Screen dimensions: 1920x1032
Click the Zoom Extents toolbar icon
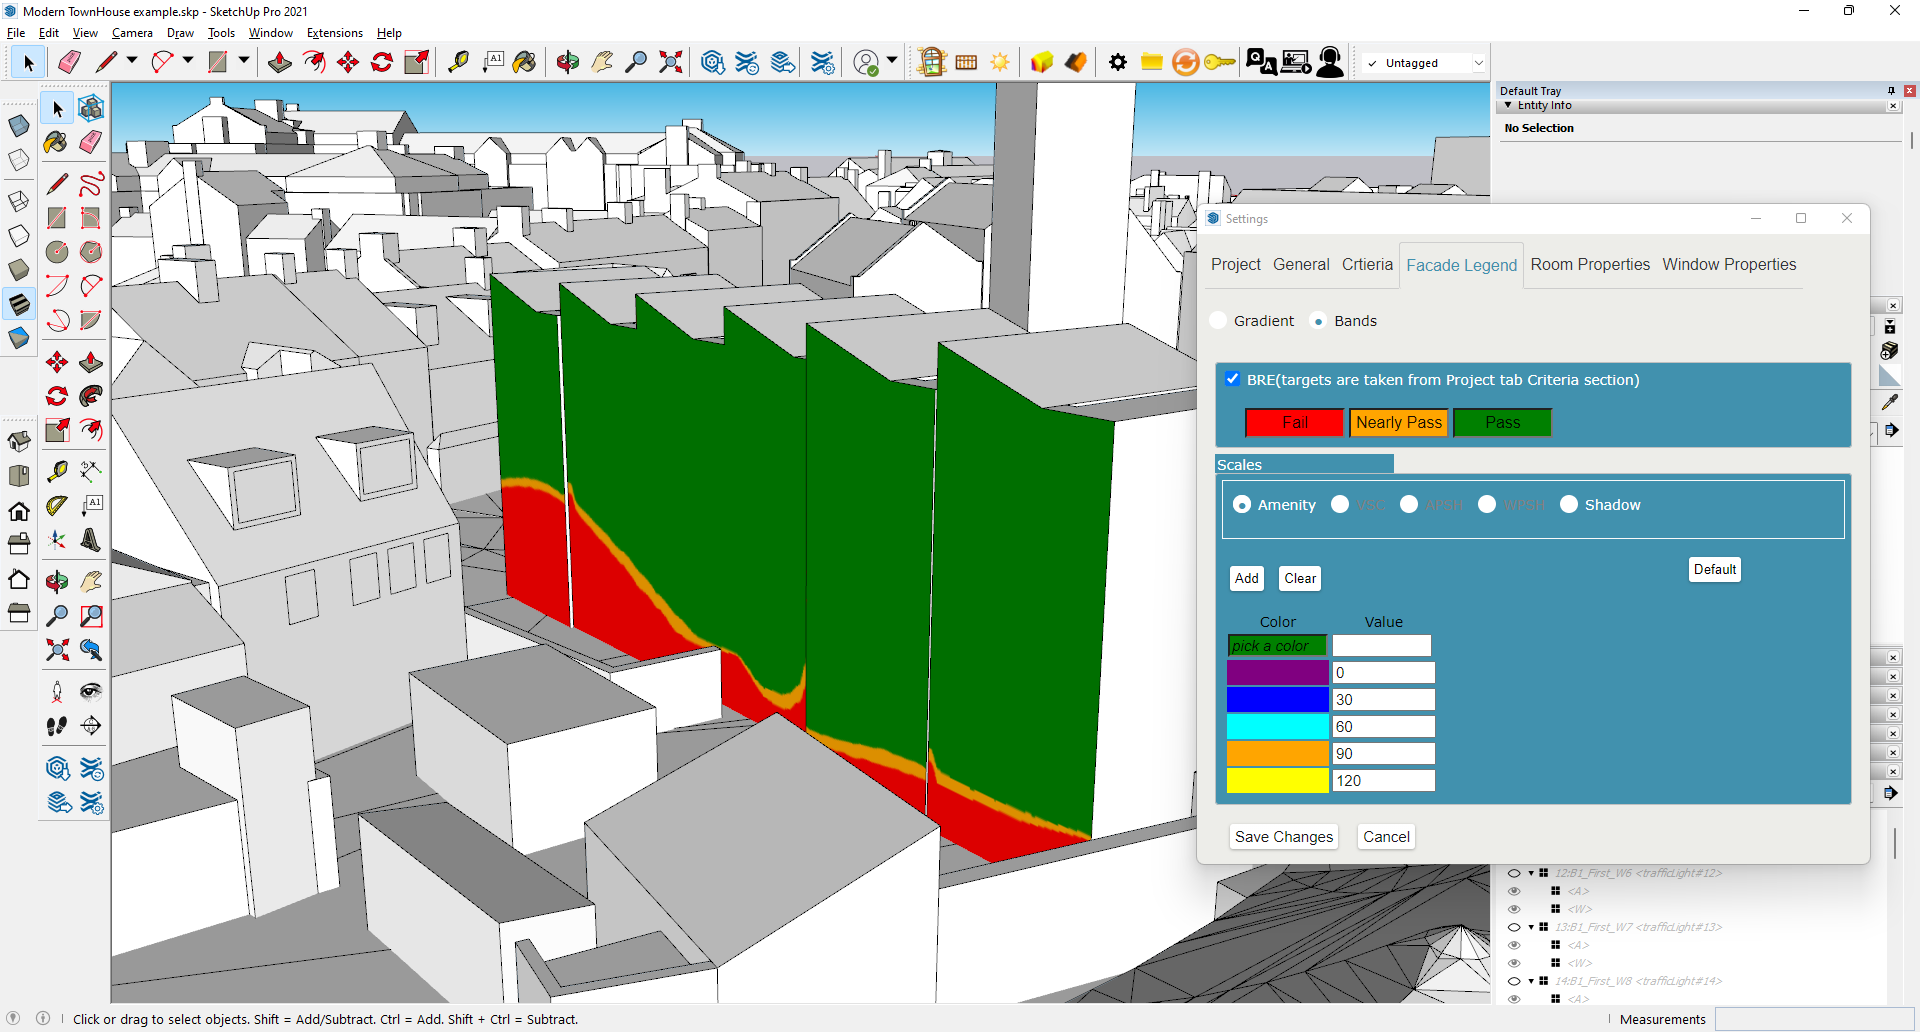click(670, 61)
